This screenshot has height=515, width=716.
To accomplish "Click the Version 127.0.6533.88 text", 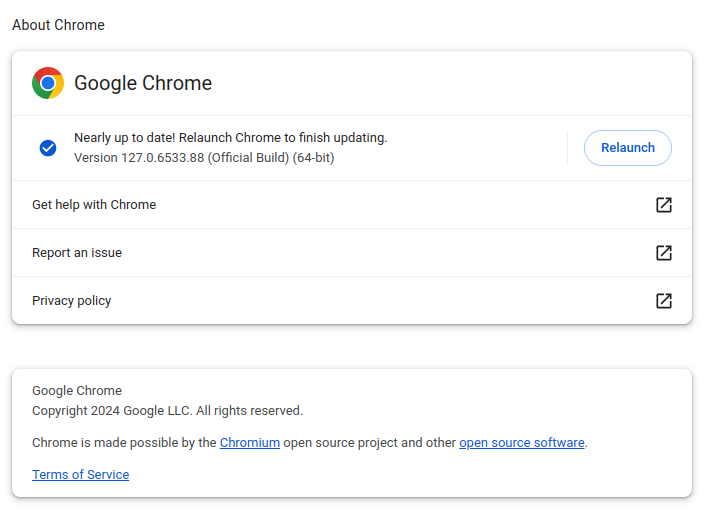I will coord(204,158).
